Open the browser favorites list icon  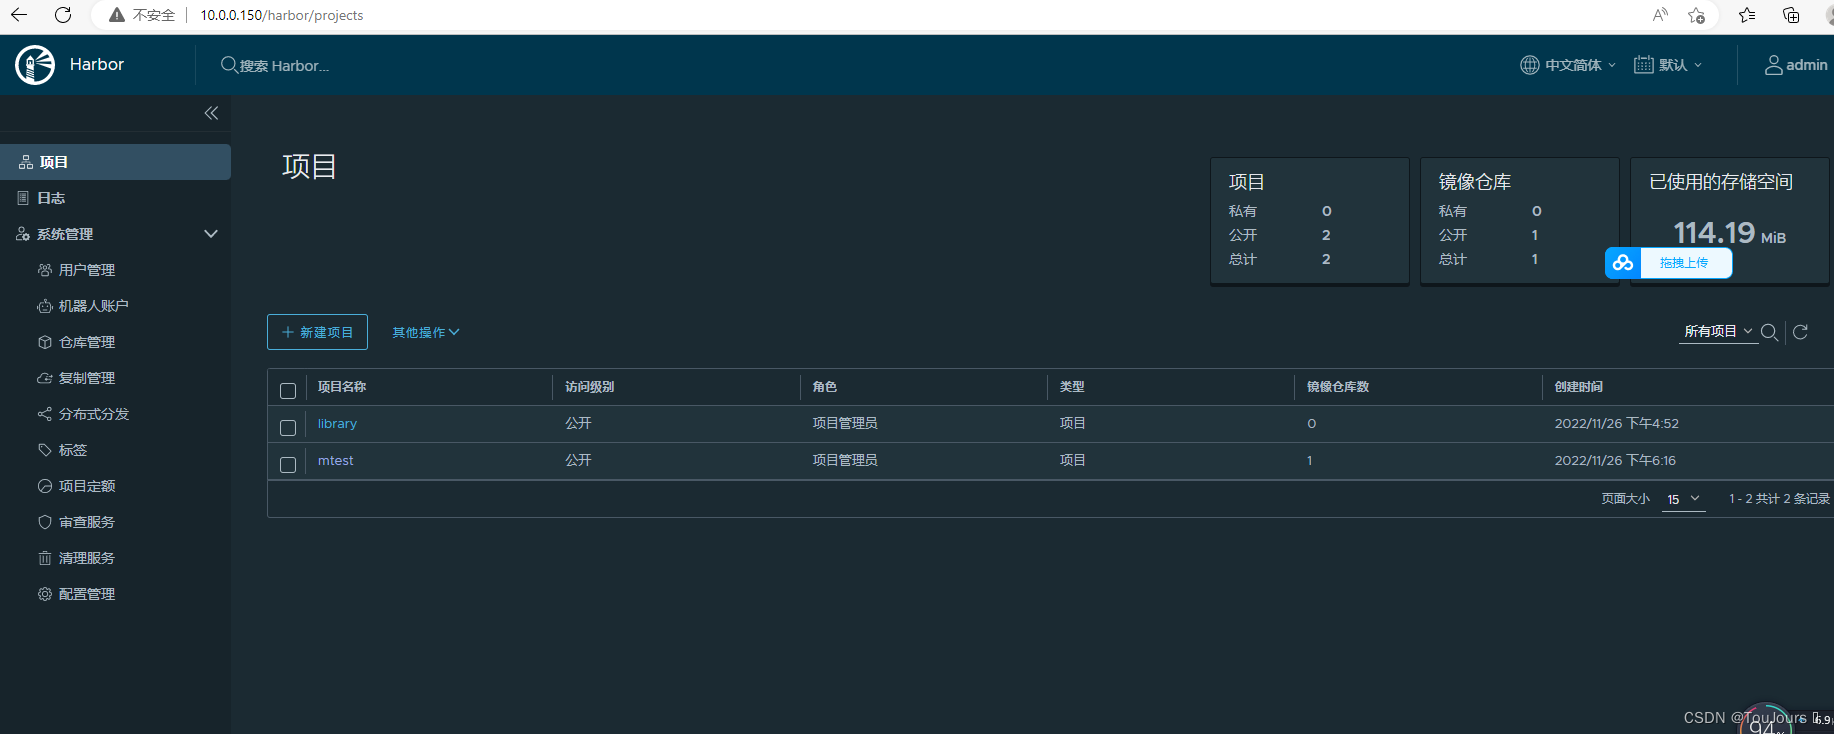1747,15
